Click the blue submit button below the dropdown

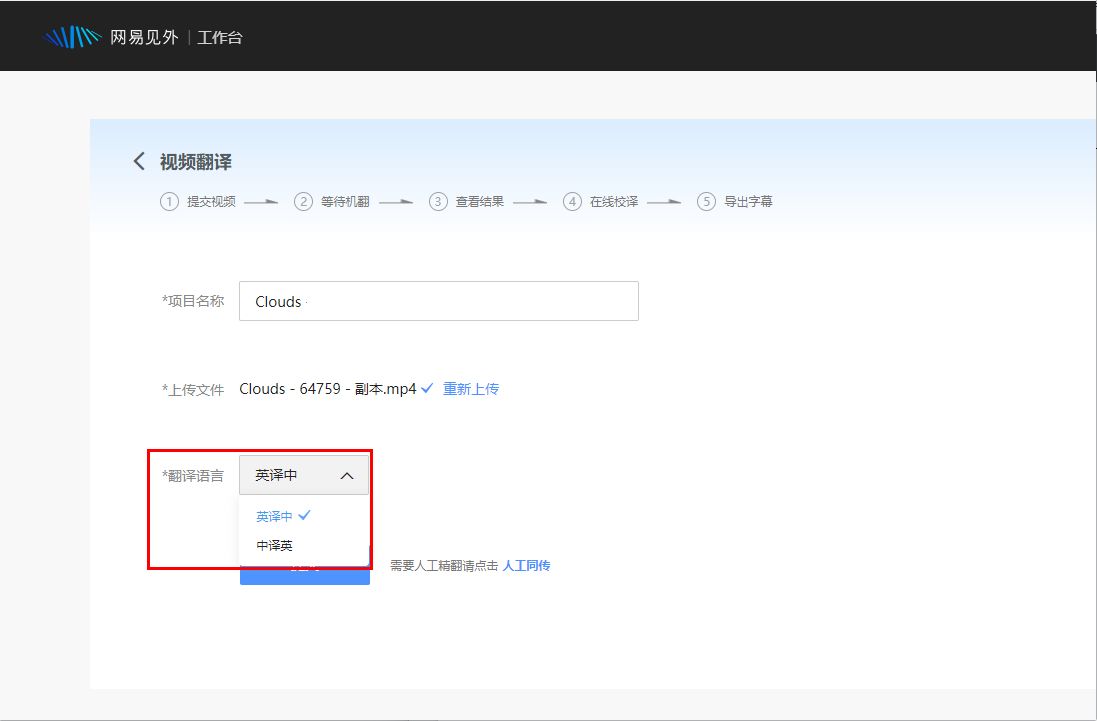click(x=304, y=574)
